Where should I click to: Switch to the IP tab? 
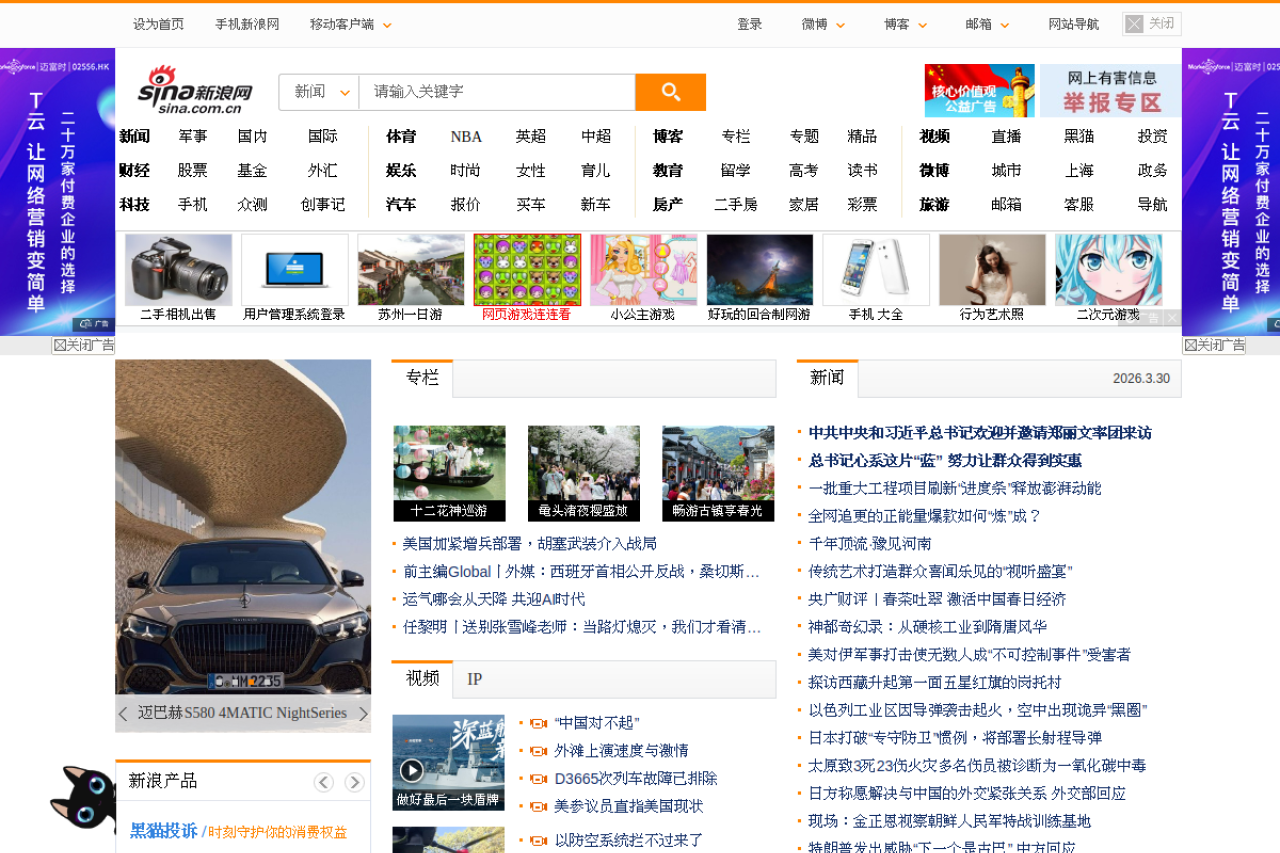coord(474,679)
